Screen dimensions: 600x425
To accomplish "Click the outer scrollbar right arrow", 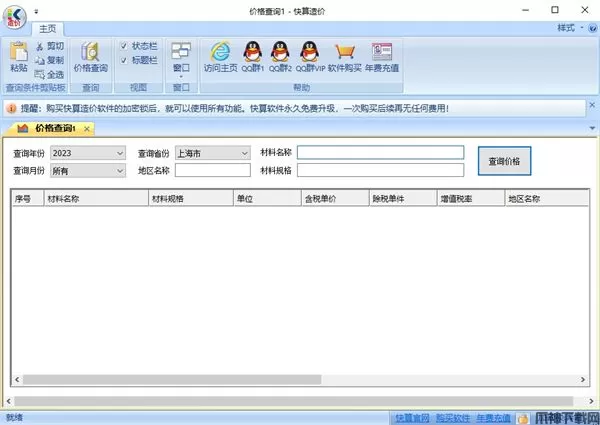I will click(593, 401).
